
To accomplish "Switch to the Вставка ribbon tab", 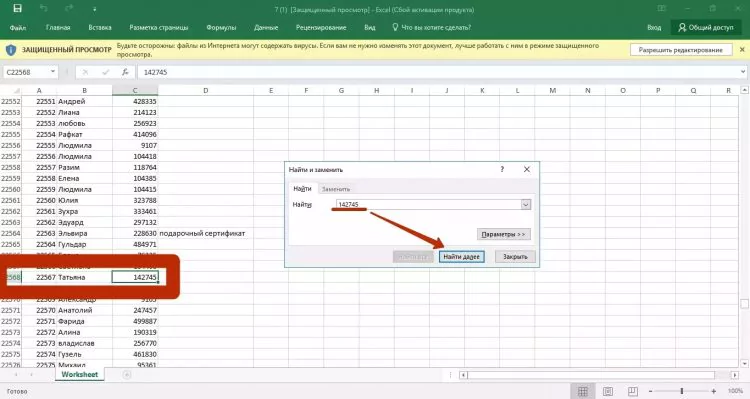I will [x=99, y=28].
